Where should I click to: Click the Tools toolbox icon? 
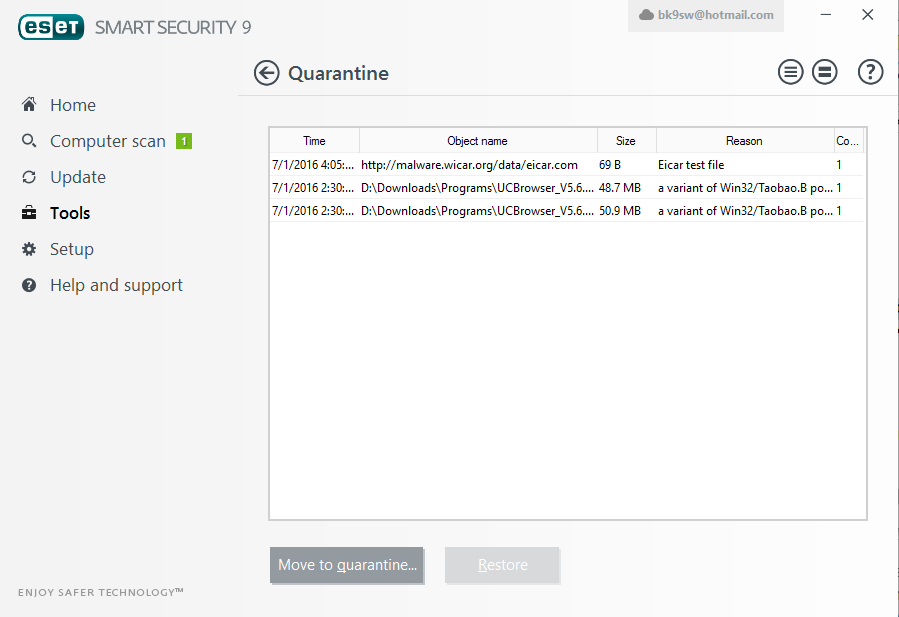coord(29,213)
